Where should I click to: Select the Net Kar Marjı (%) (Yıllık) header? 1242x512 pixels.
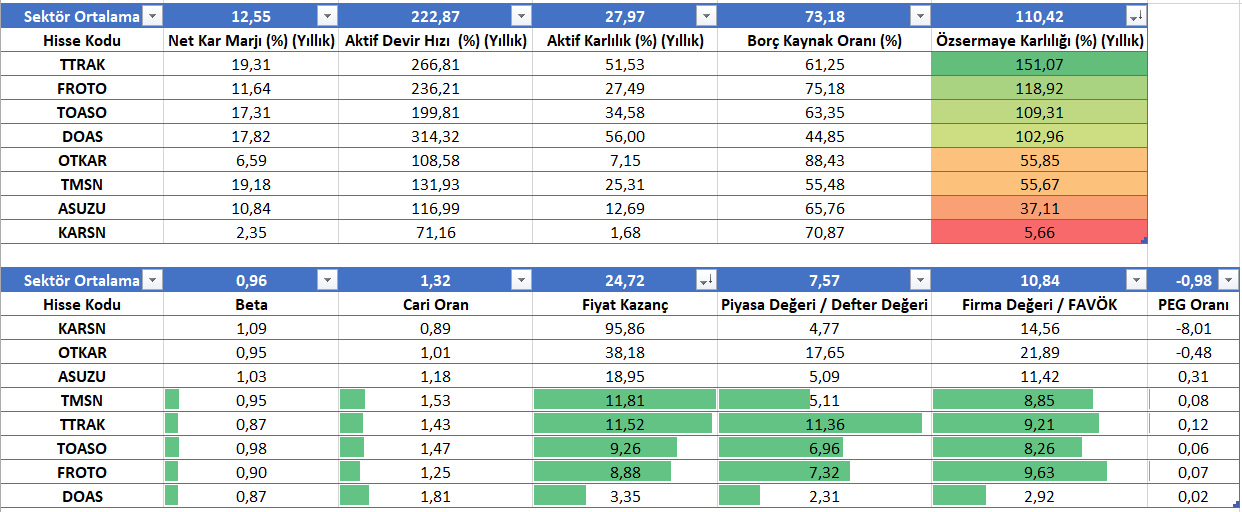(x=250, y=41)
